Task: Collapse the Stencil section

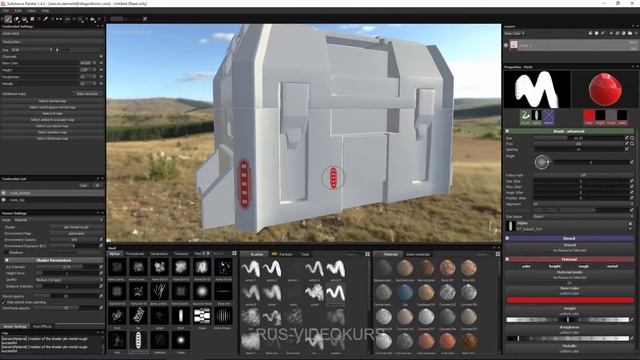Action: [507, 238]
